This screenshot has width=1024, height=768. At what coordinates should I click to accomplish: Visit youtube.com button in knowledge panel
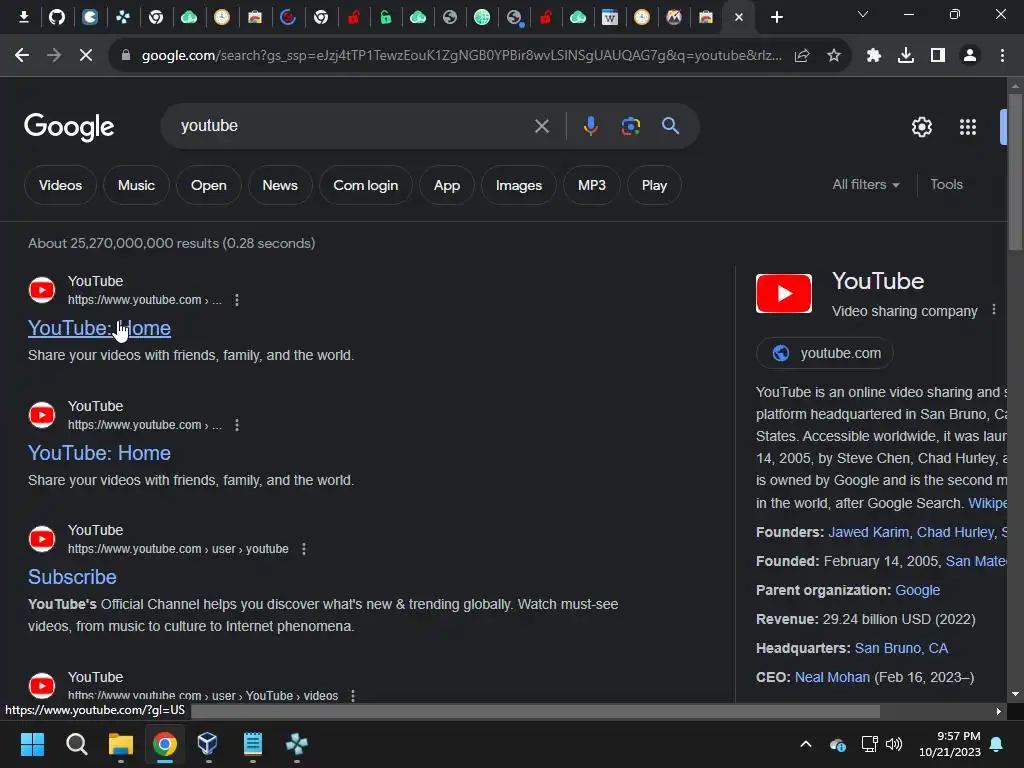pyautogui.click(x=824, y=353)
